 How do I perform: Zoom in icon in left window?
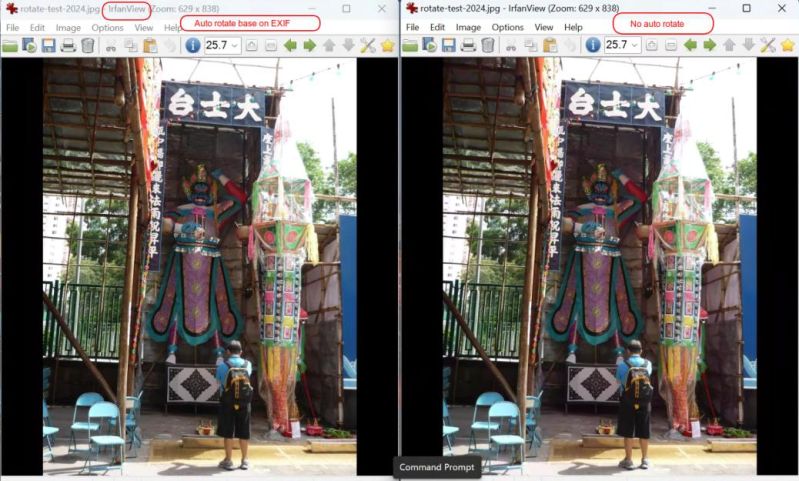pyautogui.click(x=251, y=46)
